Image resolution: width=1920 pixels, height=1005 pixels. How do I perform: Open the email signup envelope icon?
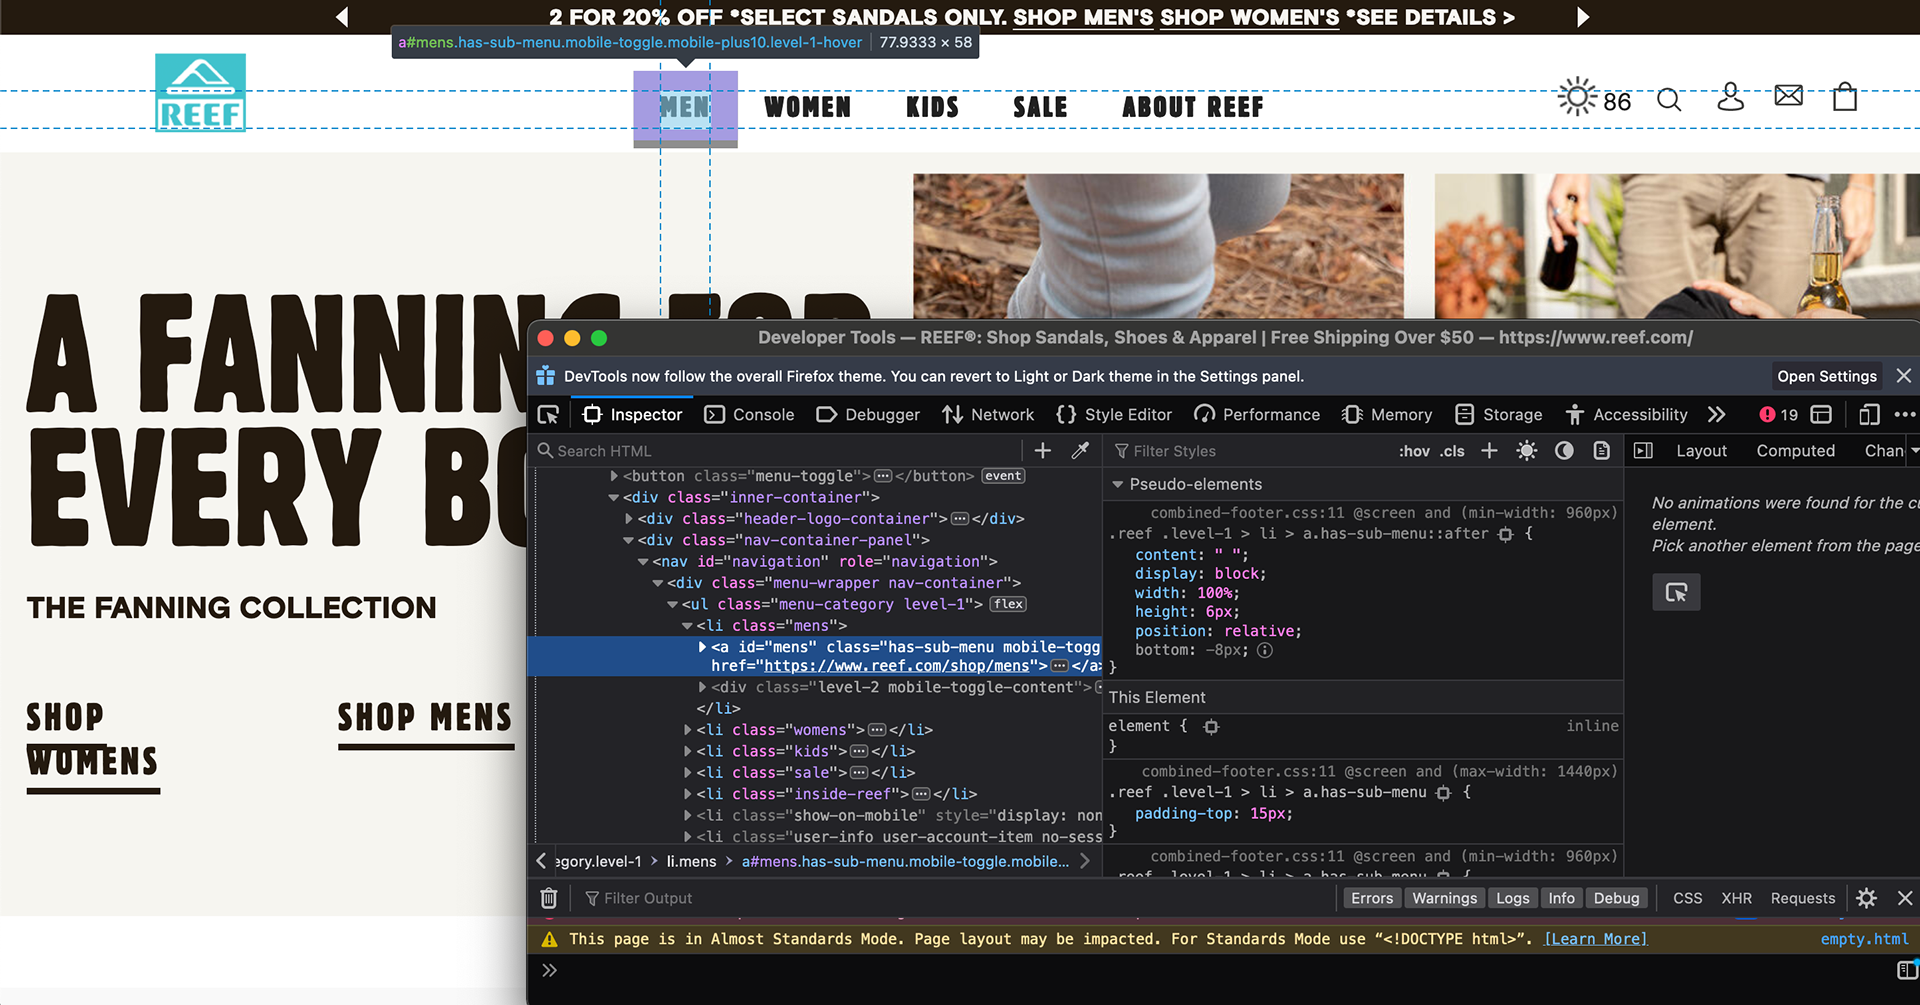tap(1788, 96)
